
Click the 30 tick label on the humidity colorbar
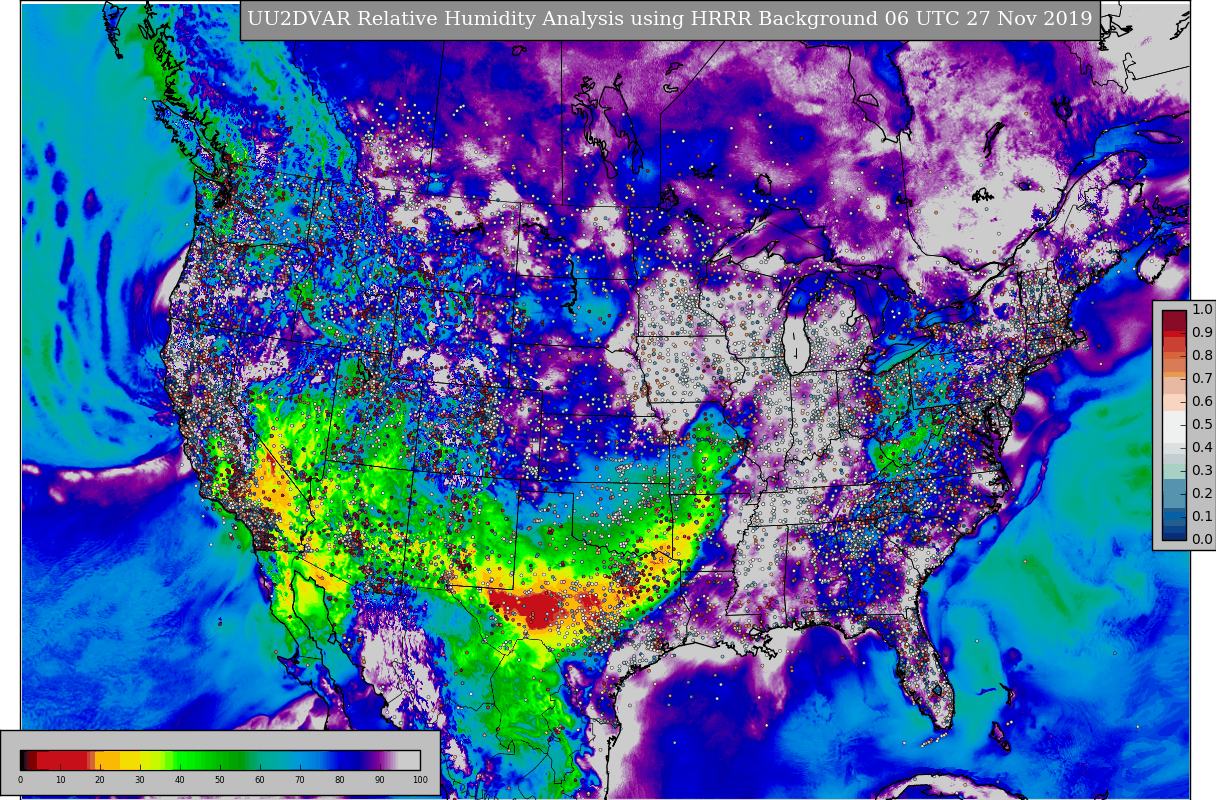coord(140,780)
